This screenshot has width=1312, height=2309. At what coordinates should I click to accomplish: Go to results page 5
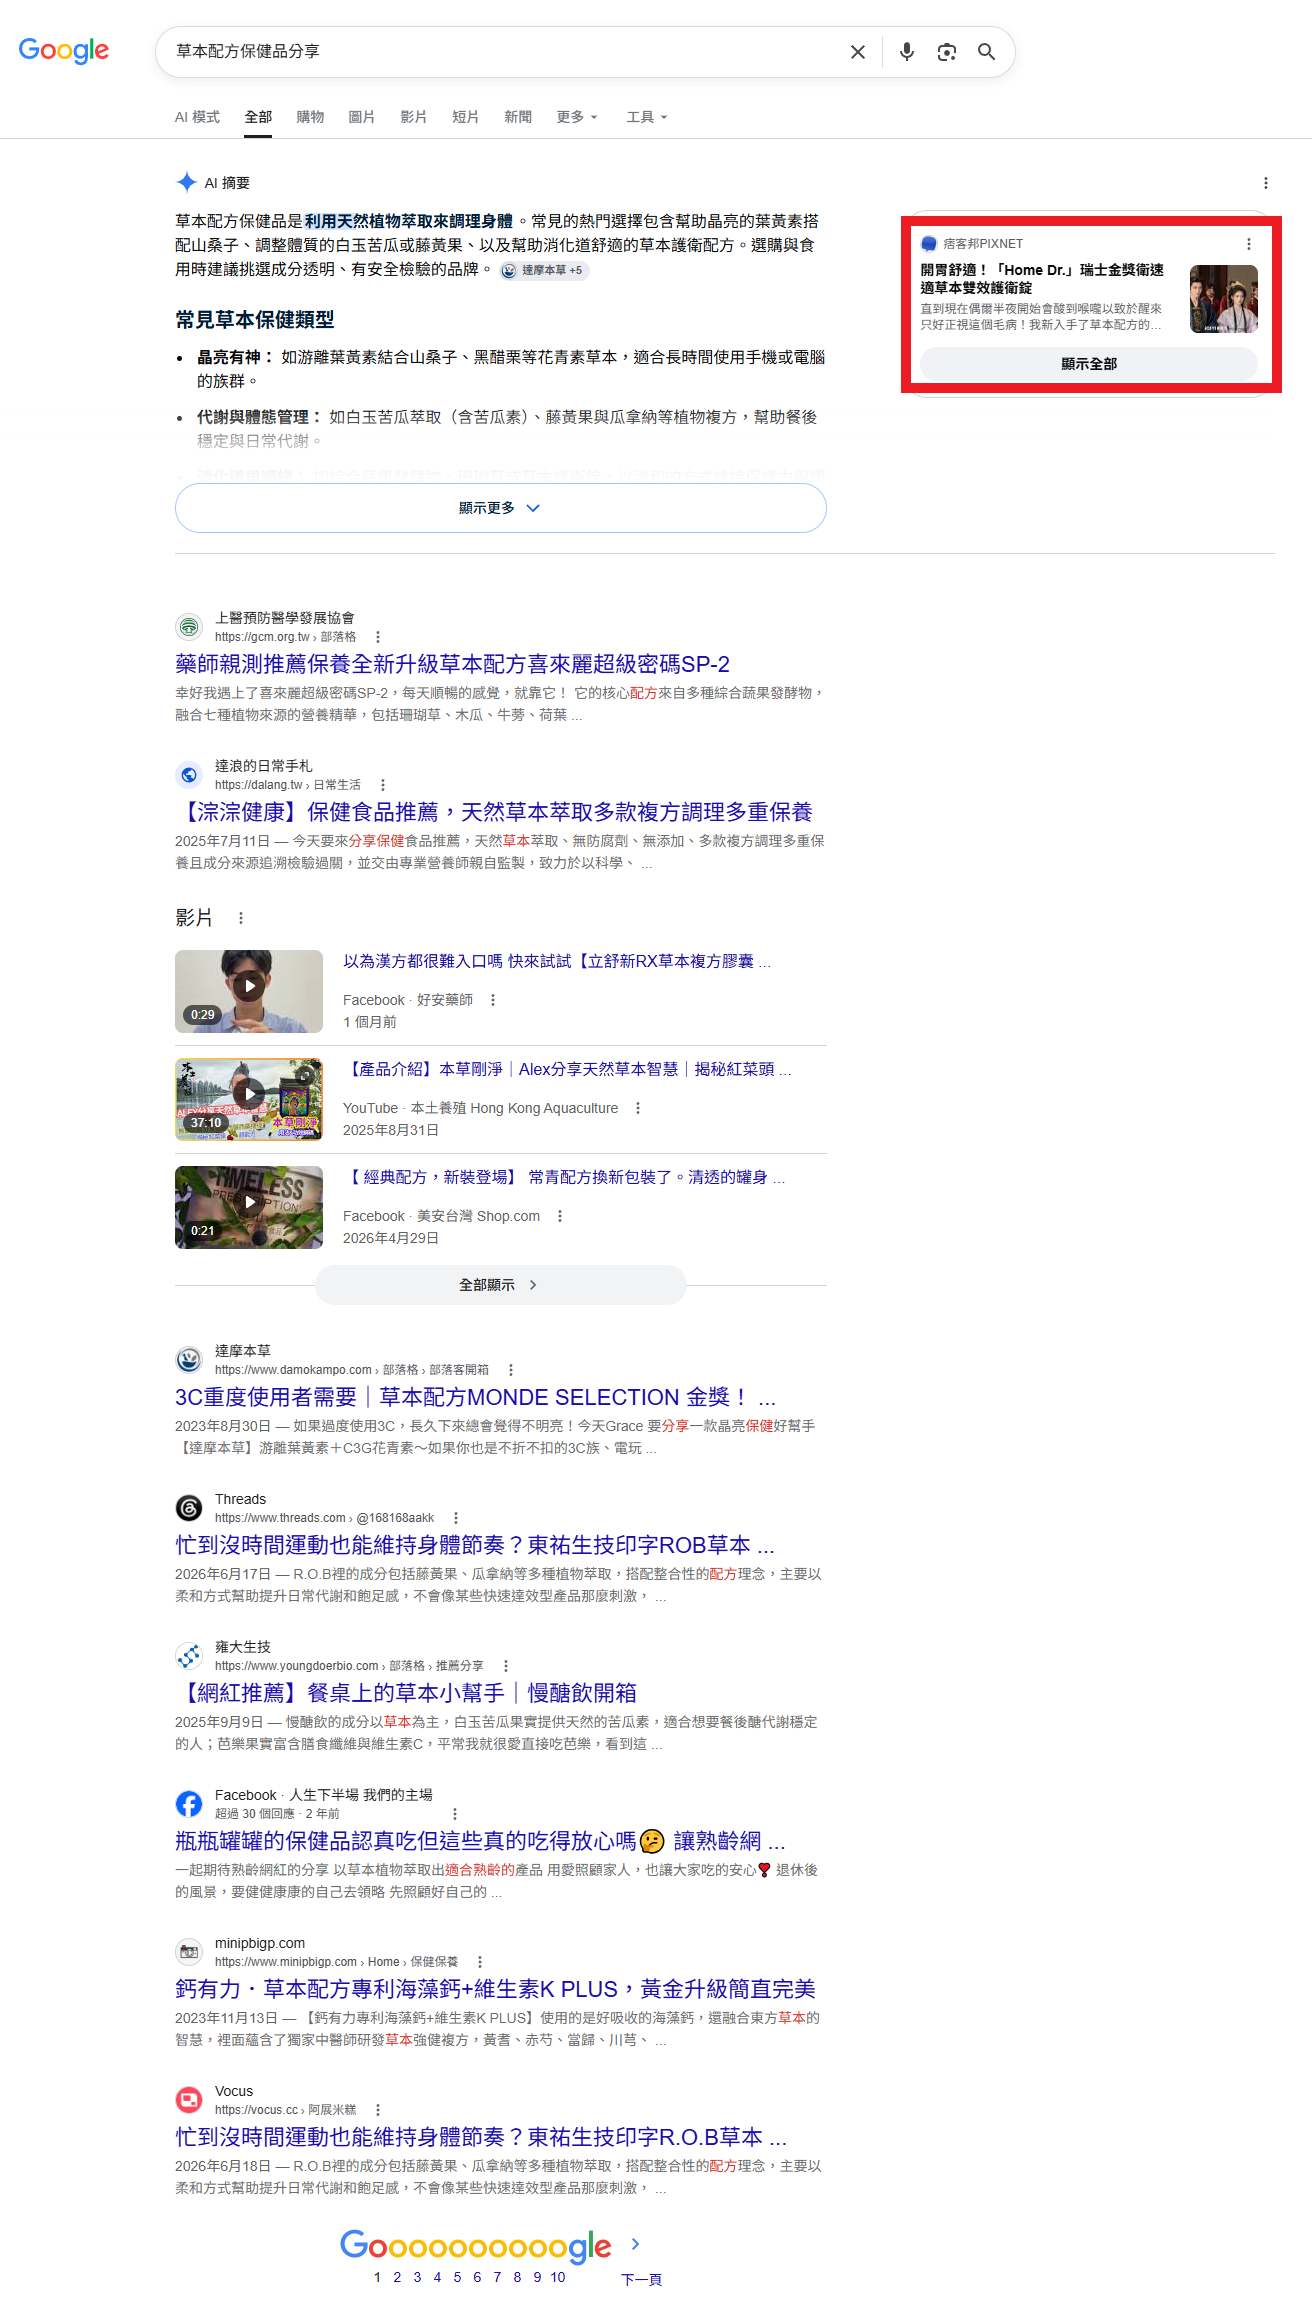click(457, 2278)
